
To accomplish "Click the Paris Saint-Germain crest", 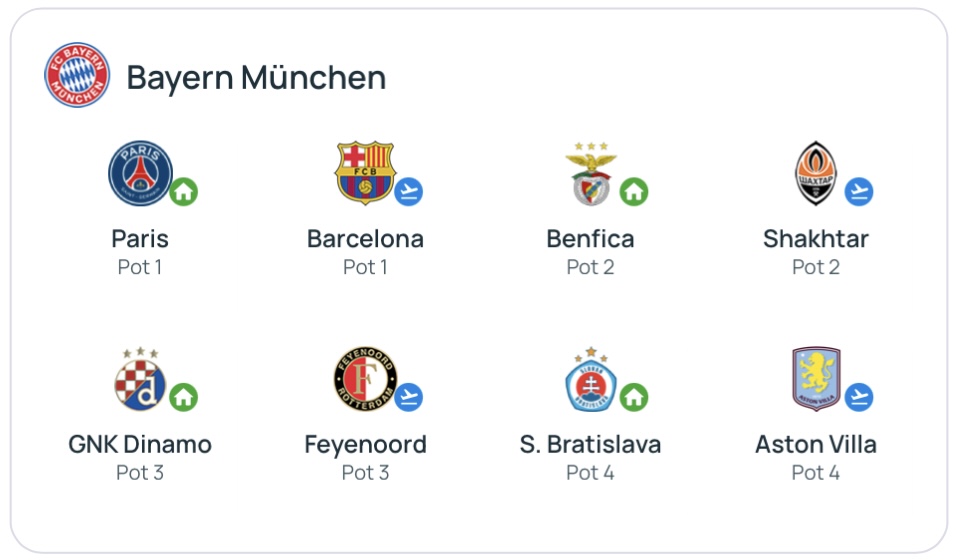I will point(140,173).
